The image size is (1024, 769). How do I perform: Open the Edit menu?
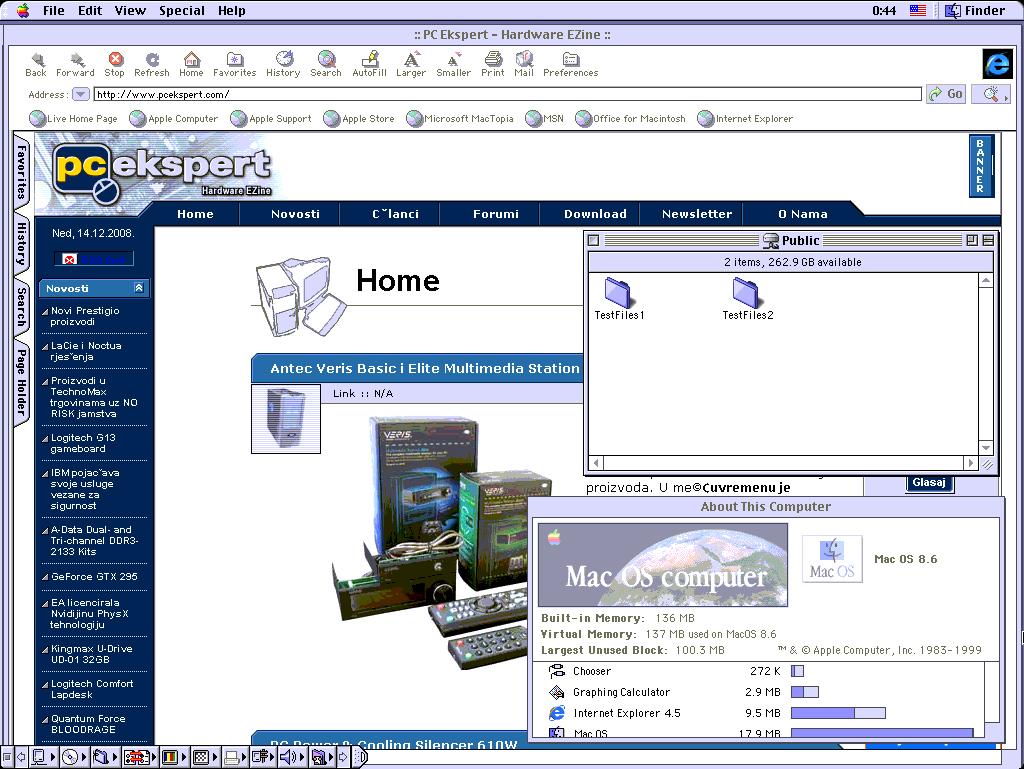click(90, 10)
